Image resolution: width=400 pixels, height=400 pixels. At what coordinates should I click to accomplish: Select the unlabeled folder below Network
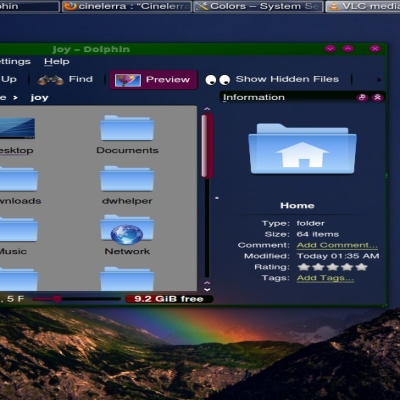(x=127, y=279)
